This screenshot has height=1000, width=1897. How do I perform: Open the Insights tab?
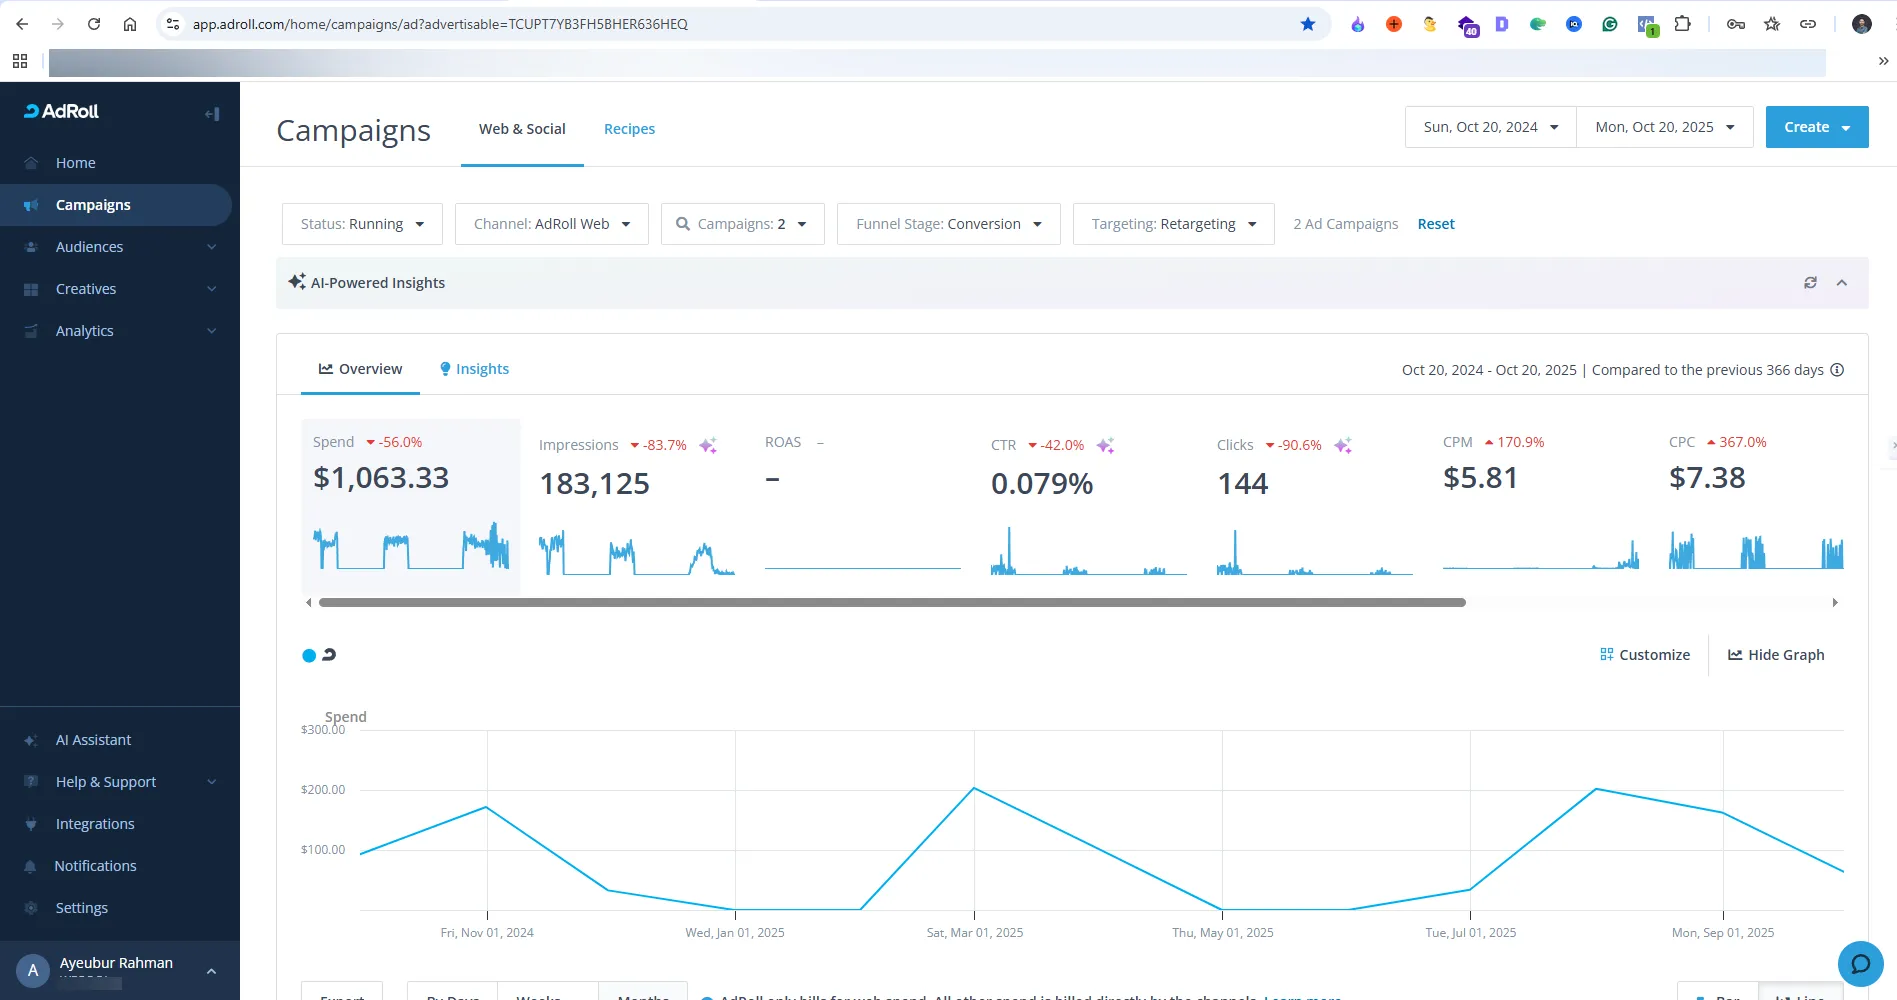[x=474, y=369]
